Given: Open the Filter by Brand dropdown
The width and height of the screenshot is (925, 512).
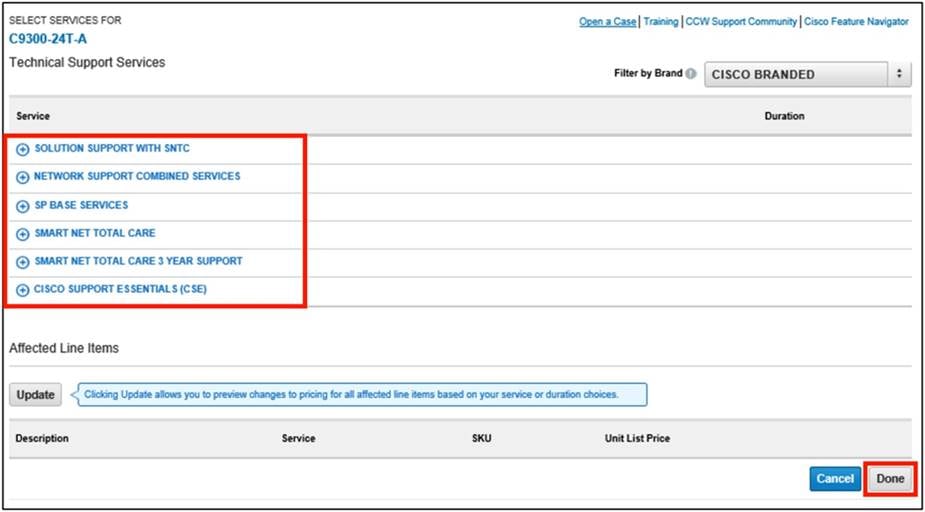Looking at the screenshot, I should point(808,74).
